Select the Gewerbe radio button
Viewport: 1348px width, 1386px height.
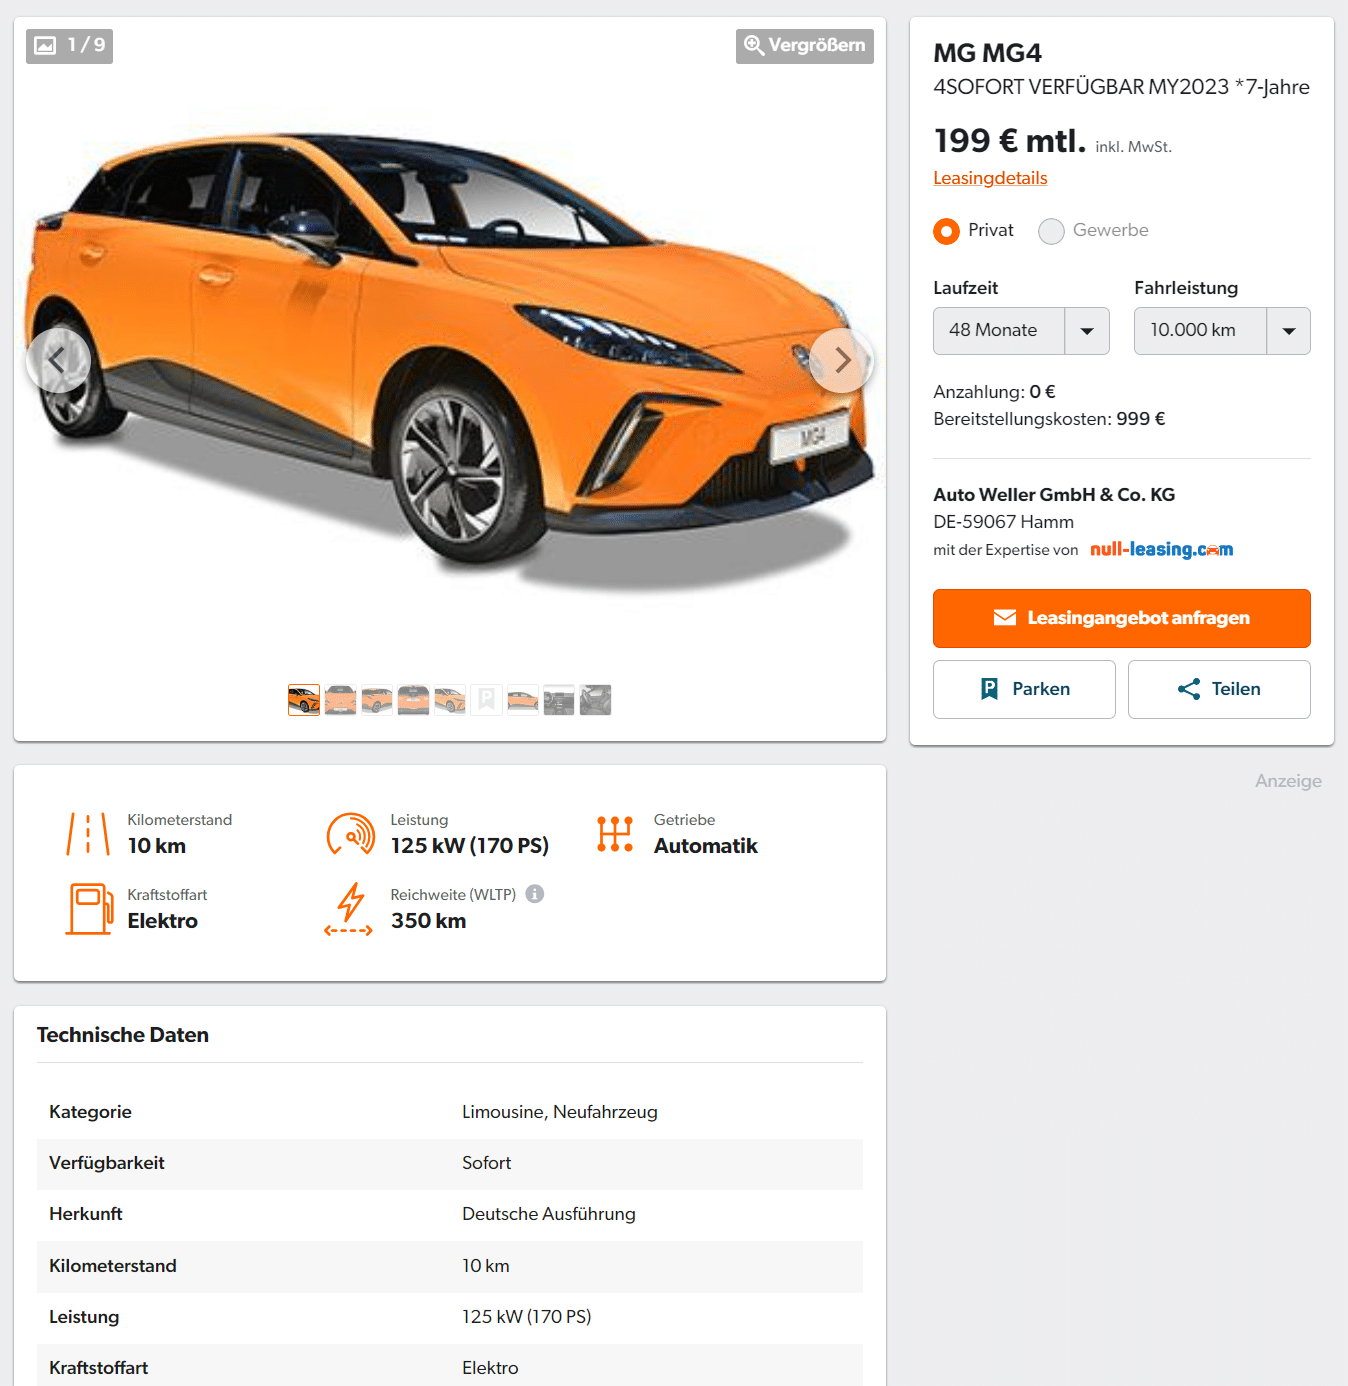point(1051,231)
